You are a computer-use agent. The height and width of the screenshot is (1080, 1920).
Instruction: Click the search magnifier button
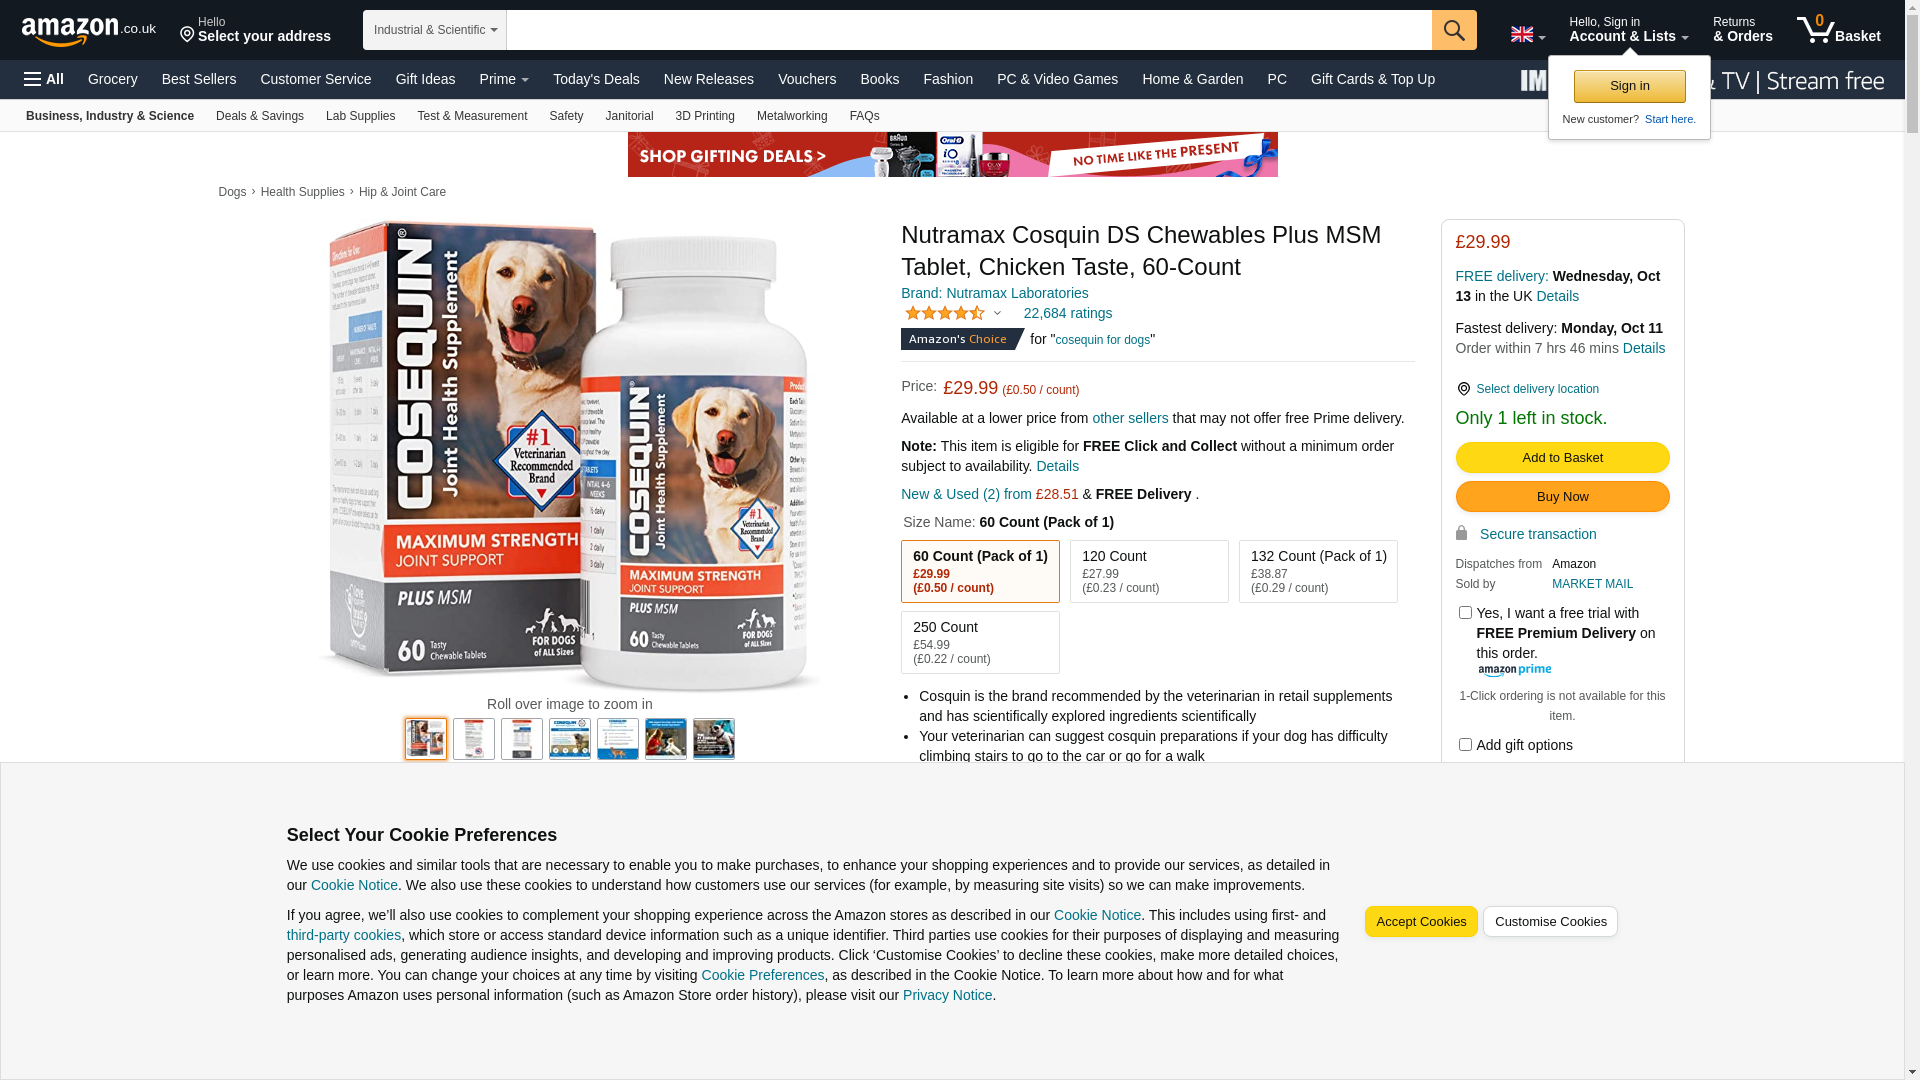pyautogui.click(x=1454, y=30)
